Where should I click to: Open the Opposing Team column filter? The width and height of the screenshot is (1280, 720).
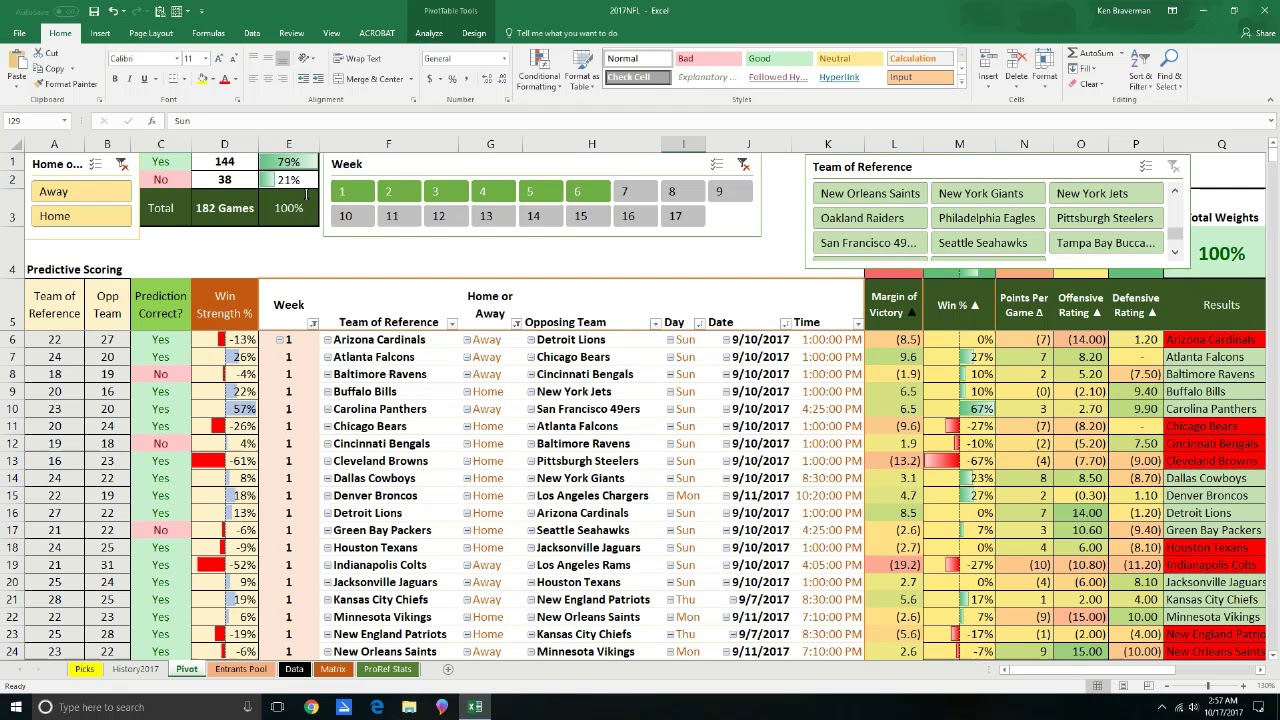point(655,323)
